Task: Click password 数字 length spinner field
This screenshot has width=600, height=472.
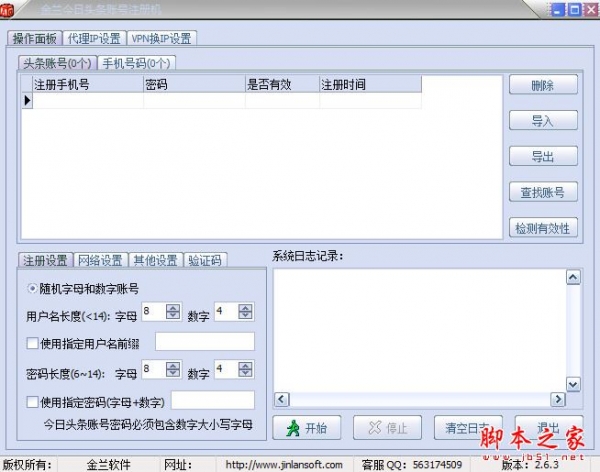Action: point(226,369)
